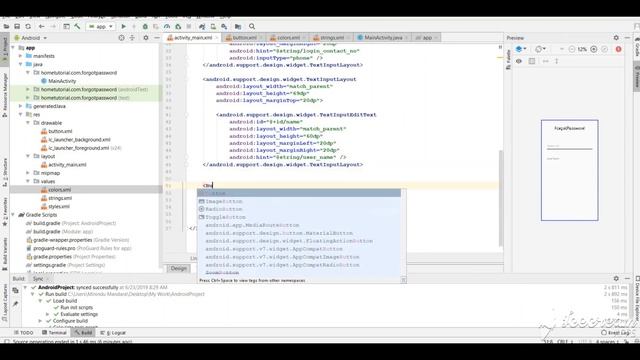Toggle the blueprint/design surface icon in Preview
This screenshot has height=360, width=640.
tap(532, 61)
